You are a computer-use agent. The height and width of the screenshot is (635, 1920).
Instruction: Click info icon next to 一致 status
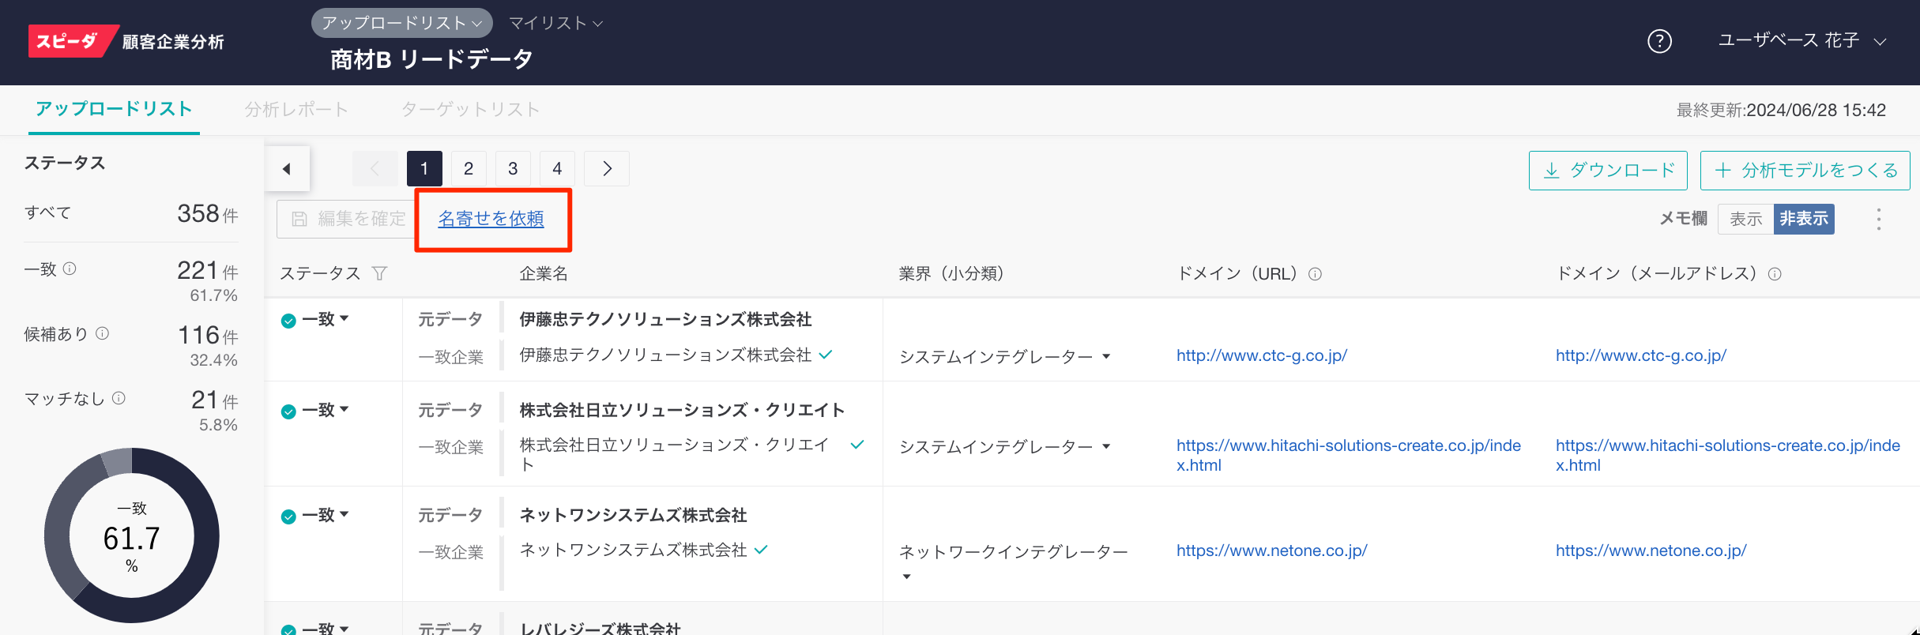point(70,269)
